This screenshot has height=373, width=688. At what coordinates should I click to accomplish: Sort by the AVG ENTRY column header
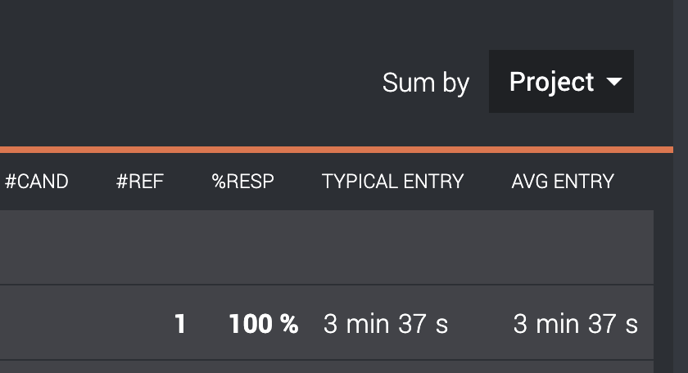[563, 181]
